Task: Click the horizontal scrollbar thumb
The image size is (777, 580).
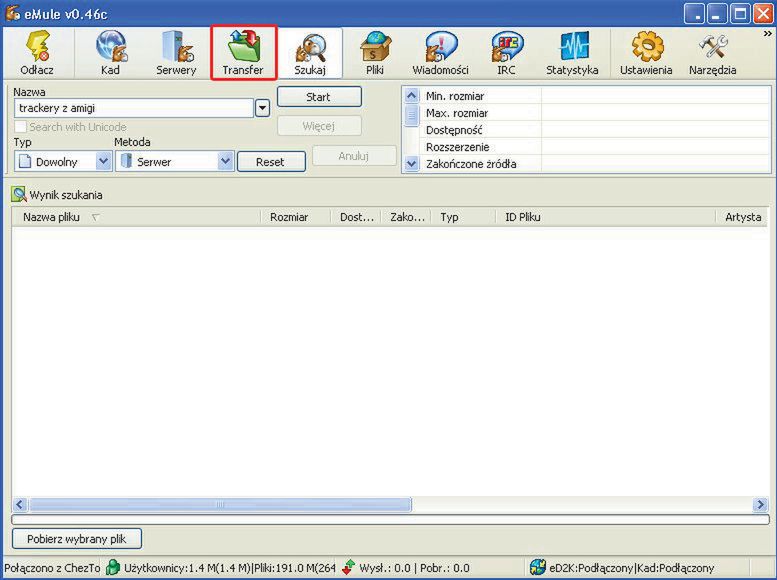Action: (x=220, y=505)
